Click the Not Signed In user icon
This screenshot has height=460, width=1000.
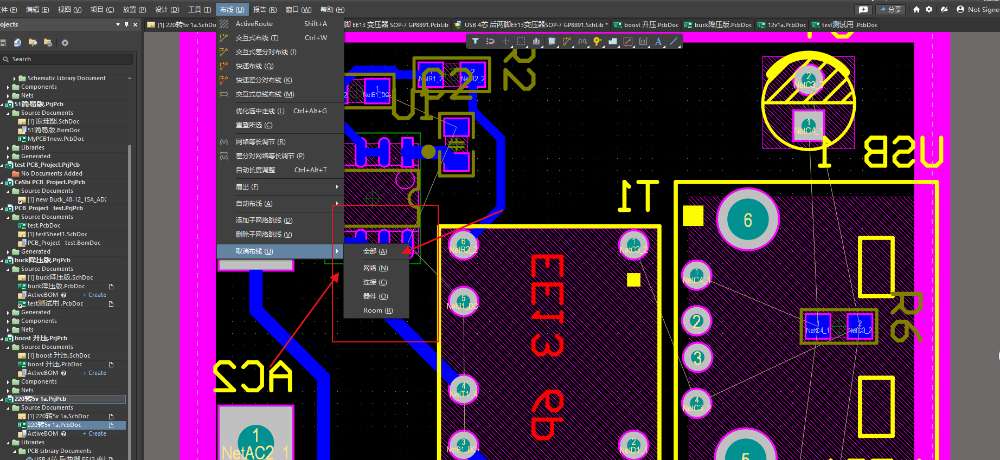tap(960, 10)
